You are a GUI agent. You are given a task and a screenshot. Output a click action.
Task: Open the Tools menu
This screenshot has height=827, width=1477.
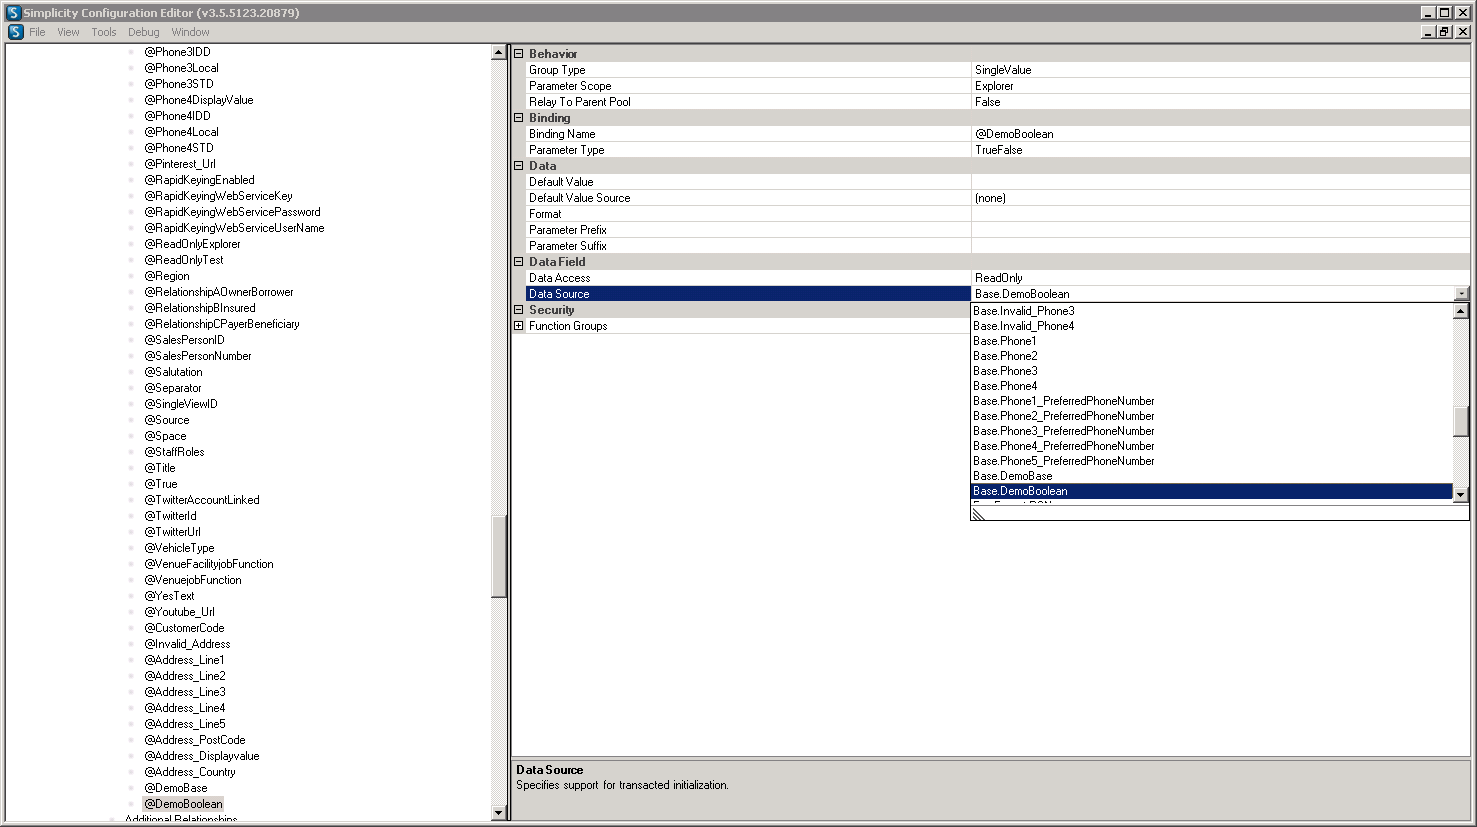point(104,32)
